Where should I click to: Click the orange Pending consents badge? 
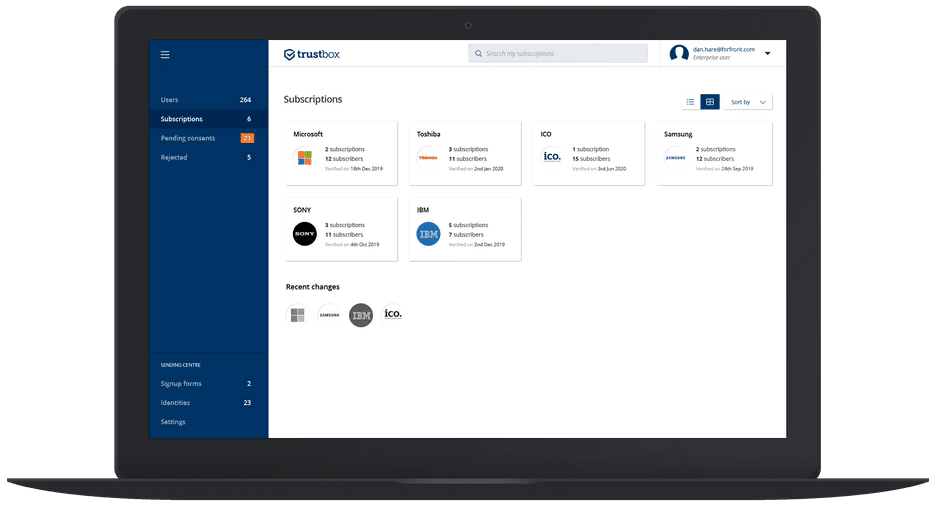click(247, 138)
